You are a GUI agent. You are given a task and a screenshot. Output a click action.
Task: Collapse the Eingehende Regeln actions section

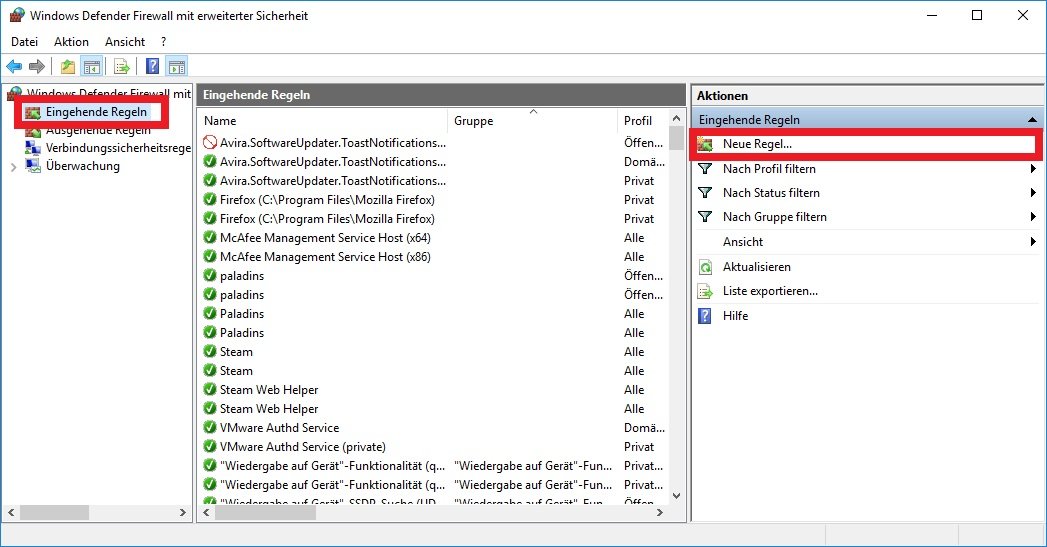coord(1032,120)
